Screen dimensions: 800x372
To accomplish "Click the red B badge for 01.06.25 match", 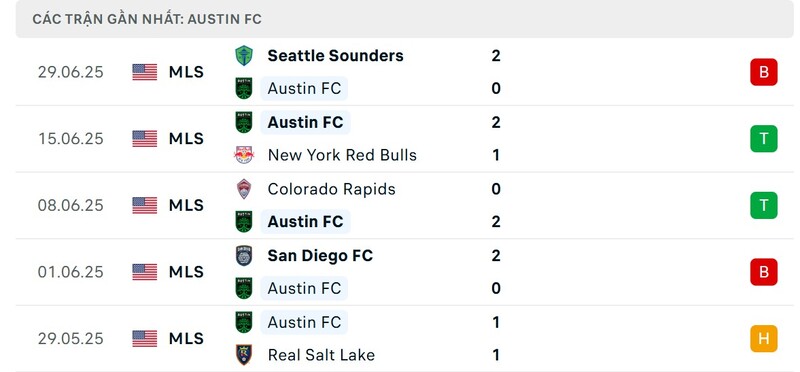I will 764,272.
